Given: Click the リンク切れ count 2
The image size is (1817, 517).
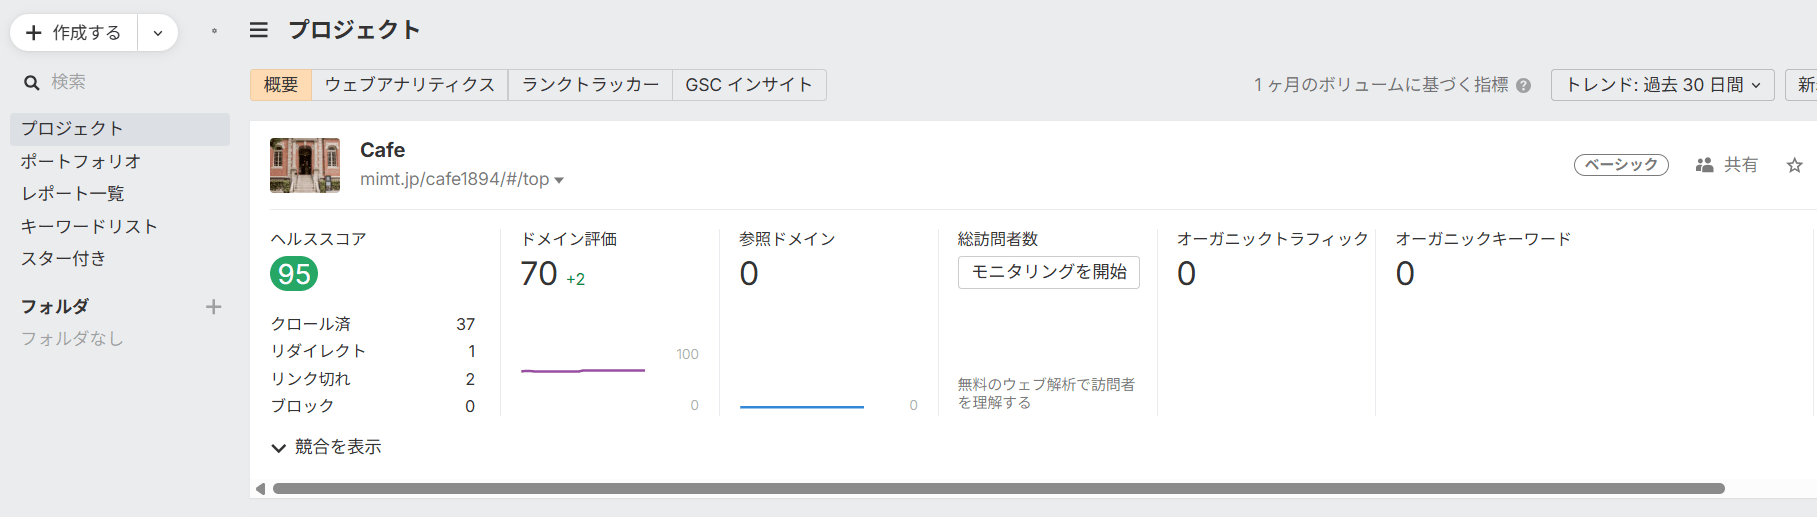Looking at the screenshot, I should [470, 379].
